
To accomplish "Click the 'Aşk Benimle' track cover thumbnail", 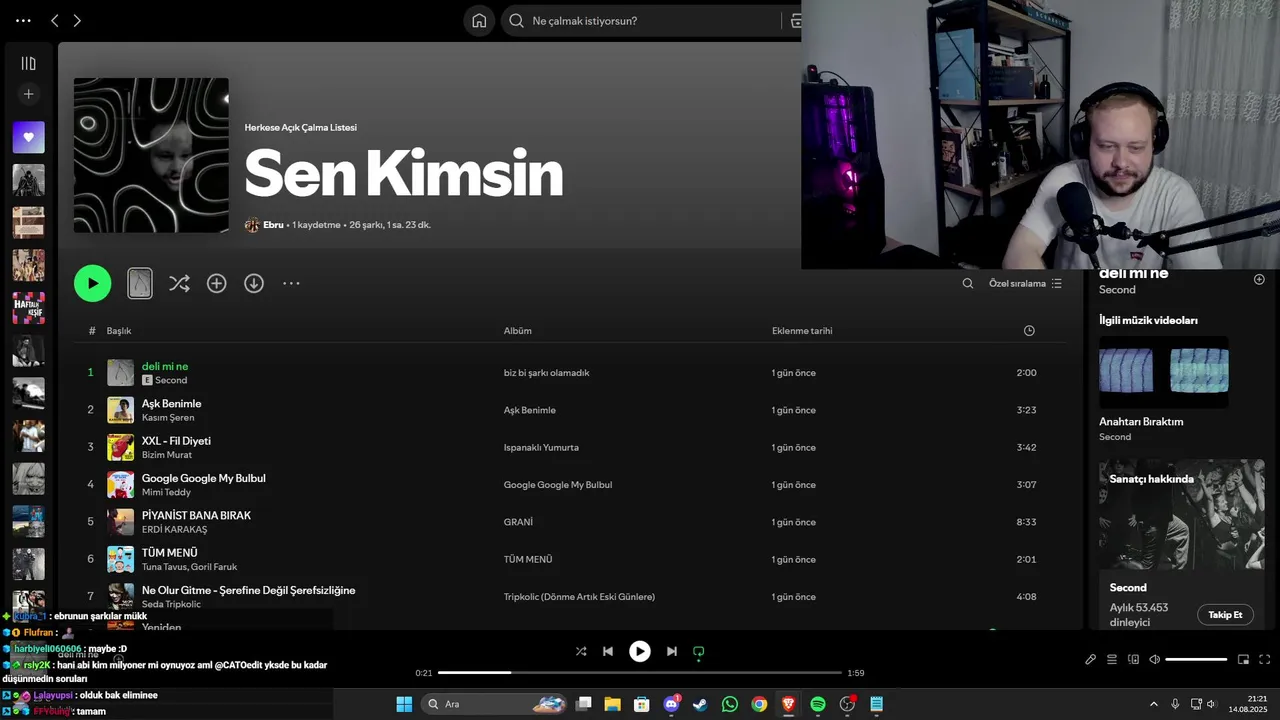I will pyautogui.click(x=120, y=410).
